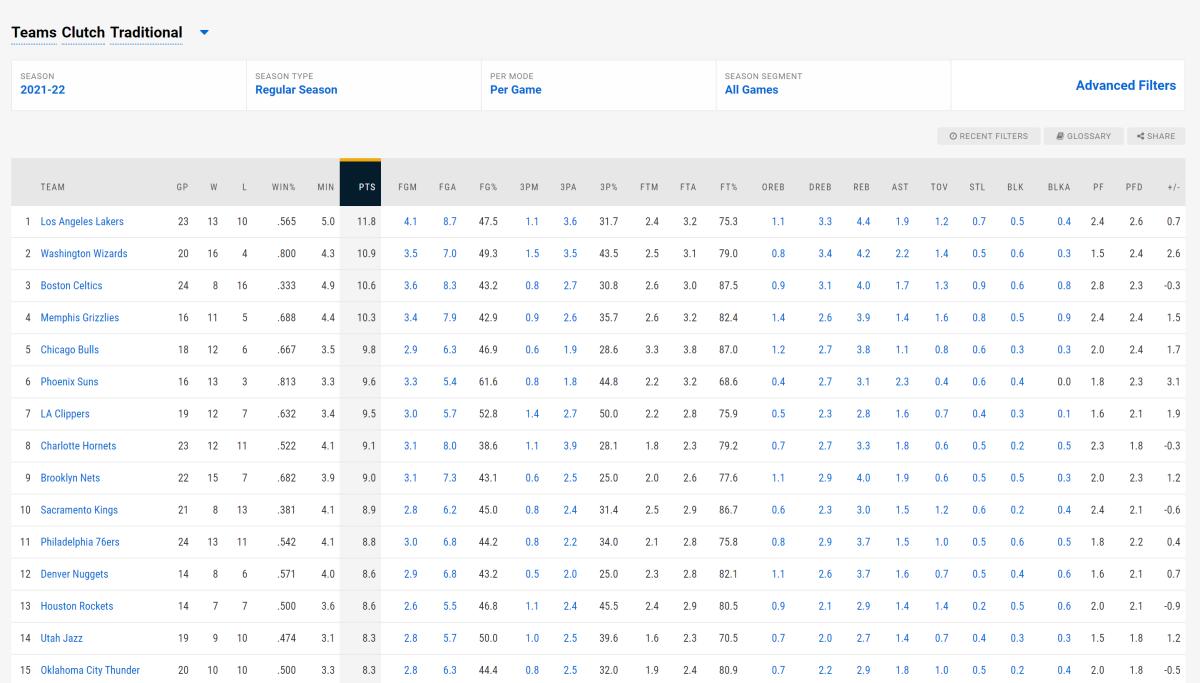
Task: Sort table by 3P% column header
Action: point(608,187)
